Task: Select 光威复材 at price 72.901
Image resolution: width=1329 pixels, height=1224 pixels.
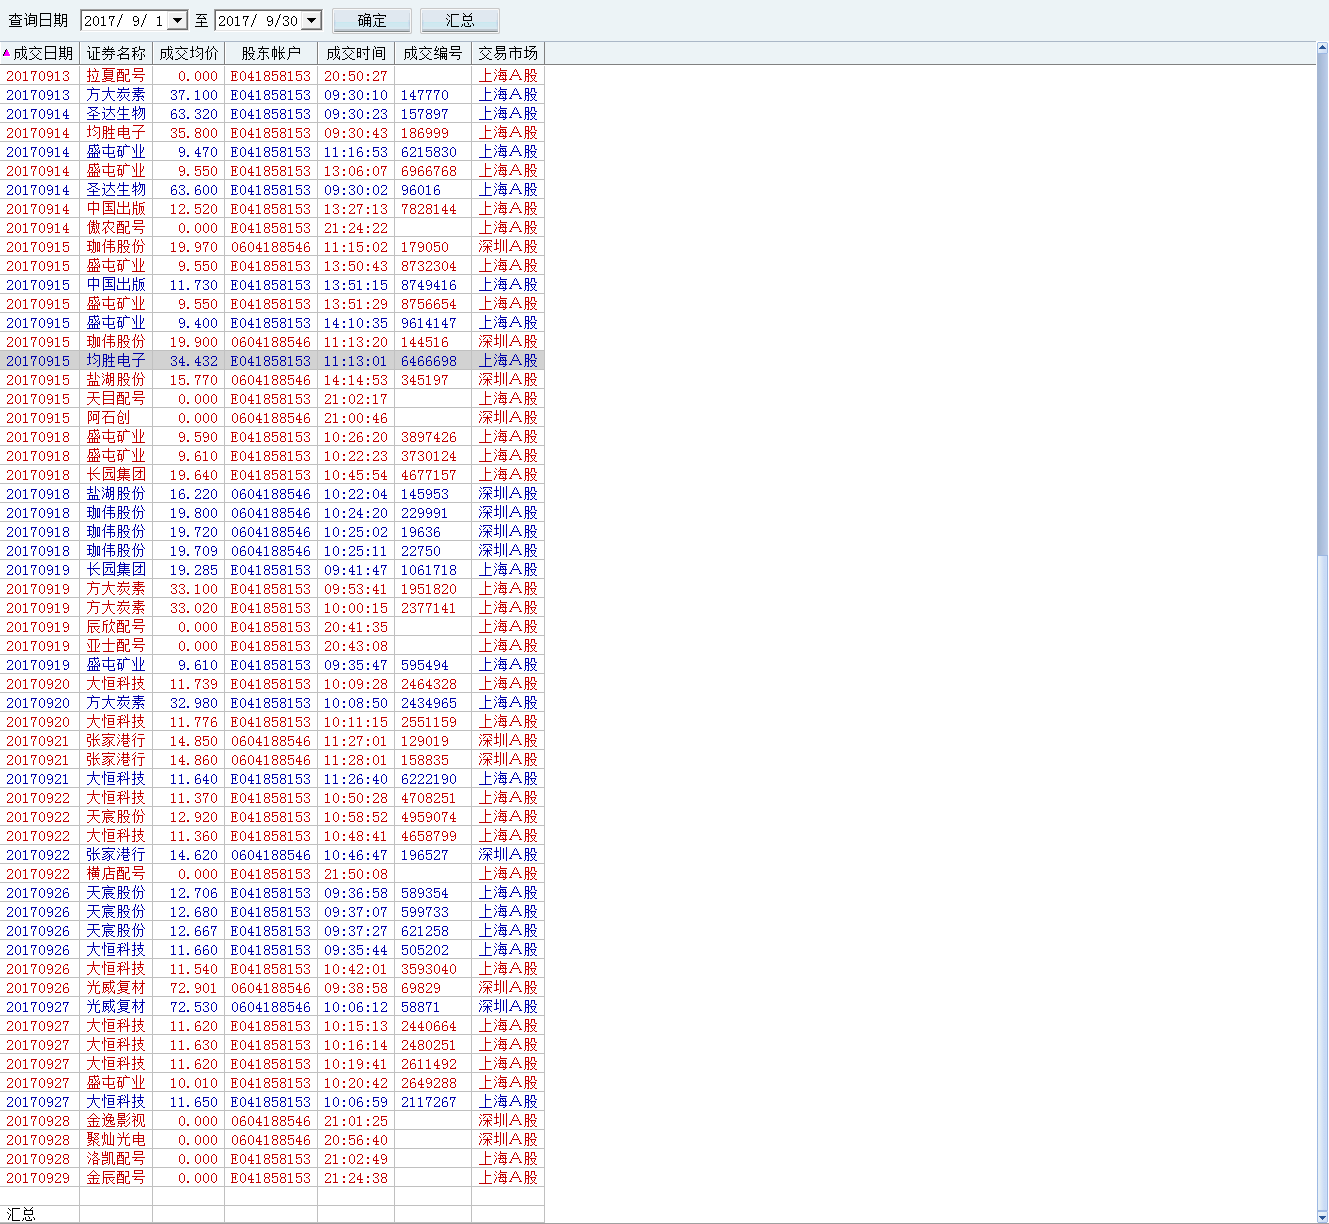Action: (116, 988)
